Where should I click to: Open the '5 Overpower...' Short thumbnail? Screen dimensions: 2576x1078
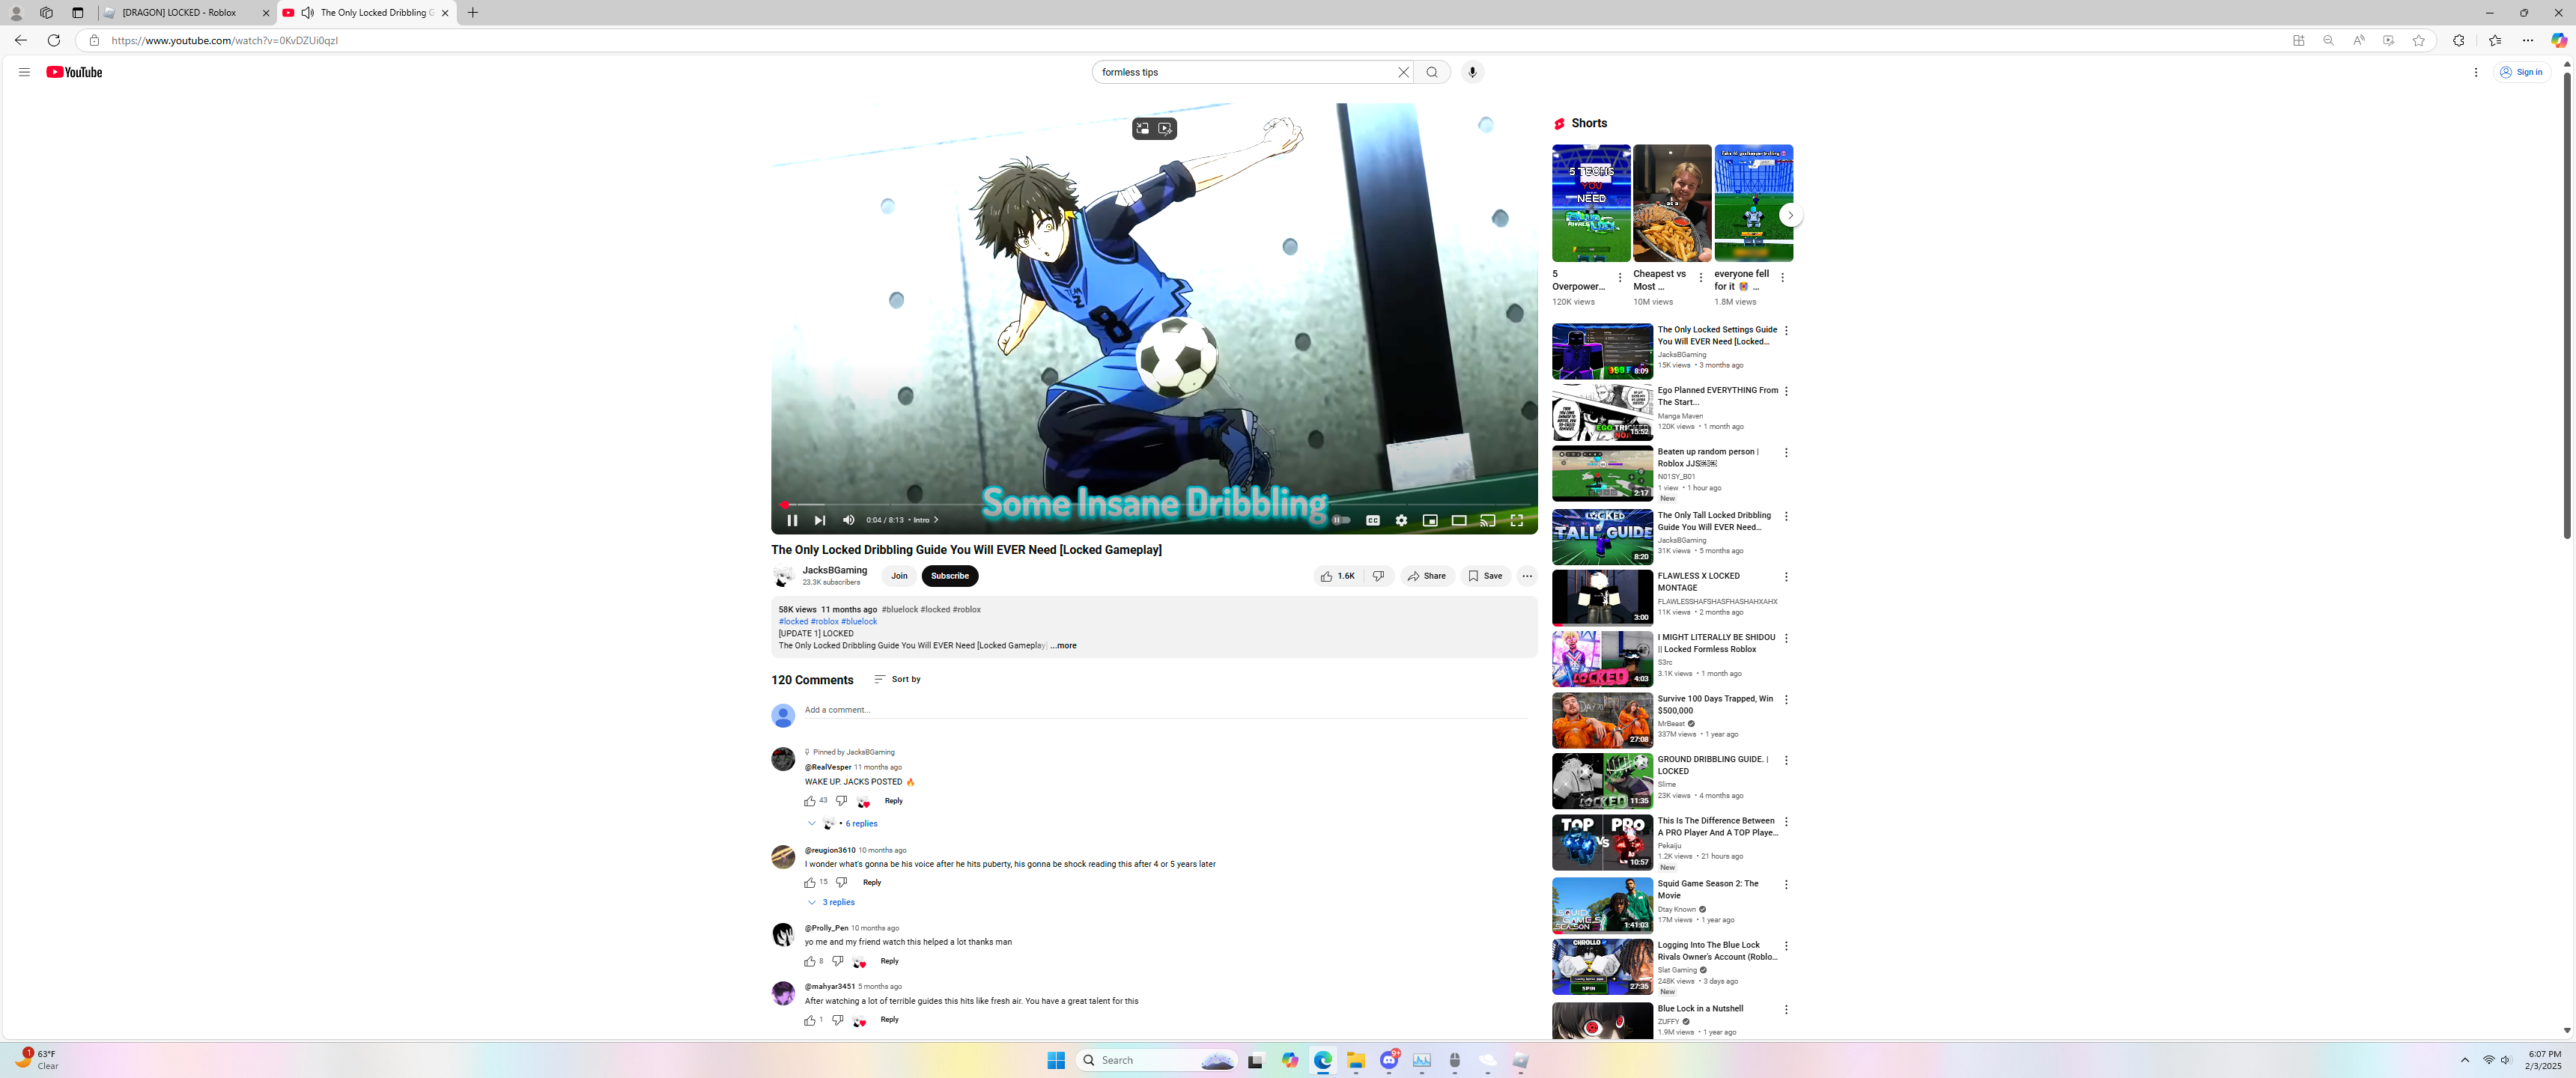click(x=1591, y=203)
